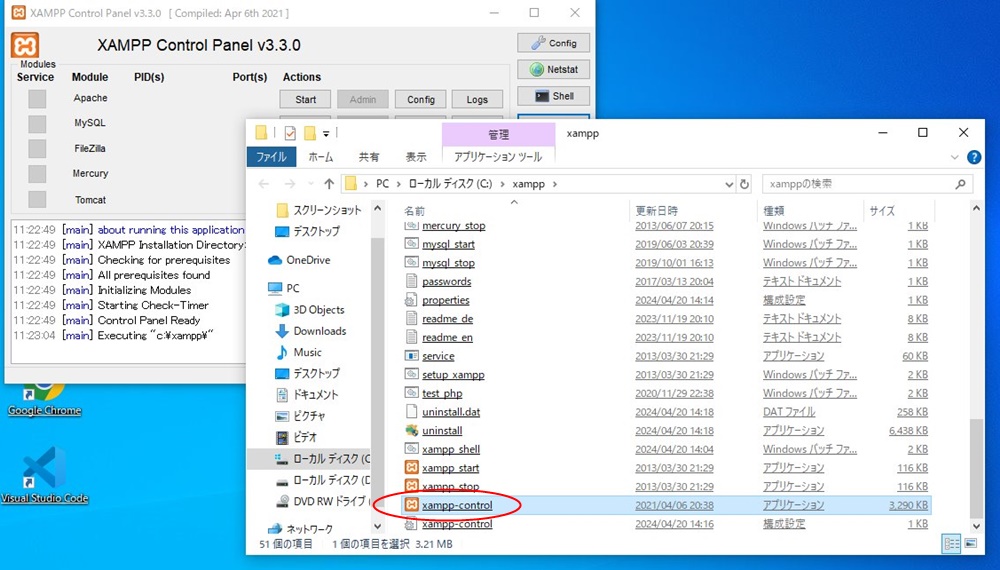Image resolution: width=1000 pixels, height=570 pixels.
Task: Open Netstat in XAMPP Control Panel
Action: tap(553, 69)
